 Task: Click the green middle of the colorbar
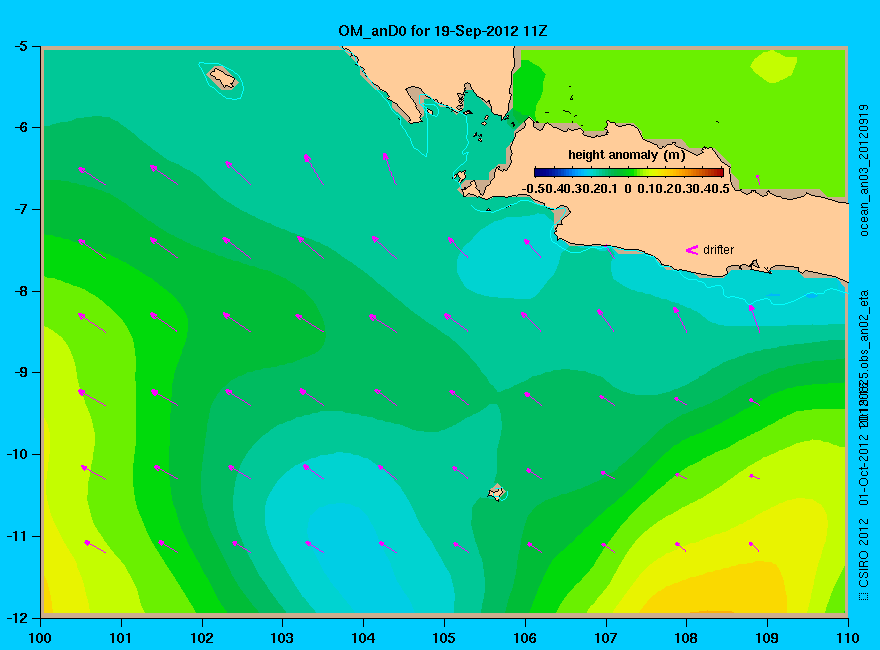(x=629, y=172)
